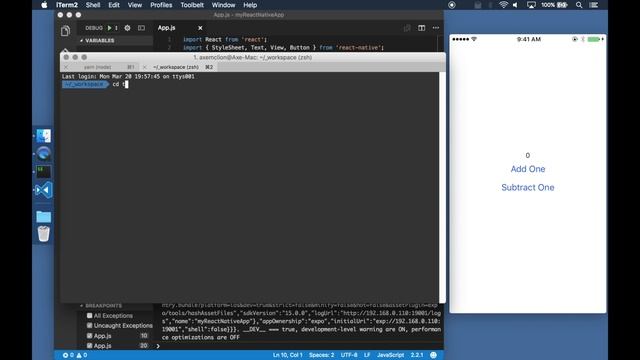Open Visual Studio Code from the Dock

(44, 190)
